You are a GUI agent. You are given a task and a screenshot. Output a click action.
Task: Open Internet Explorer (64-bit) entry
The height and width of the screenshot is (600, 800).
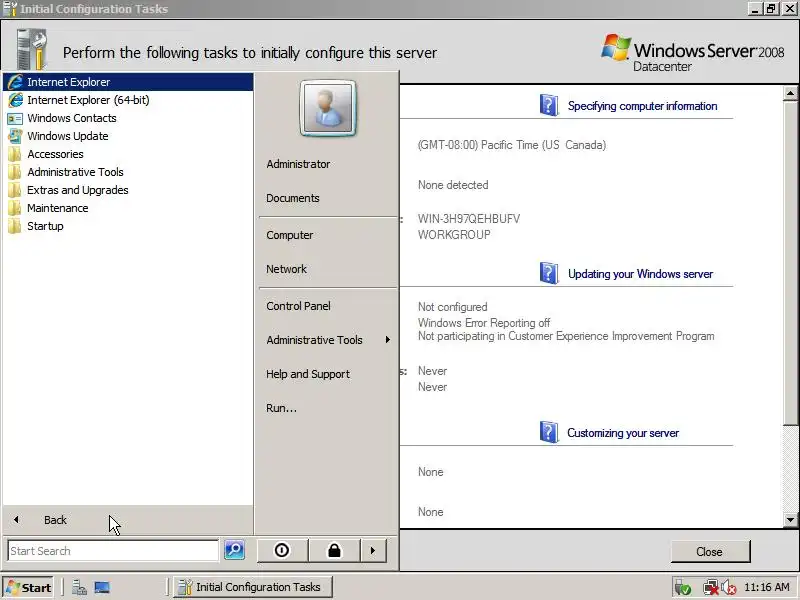coord(128,100)
